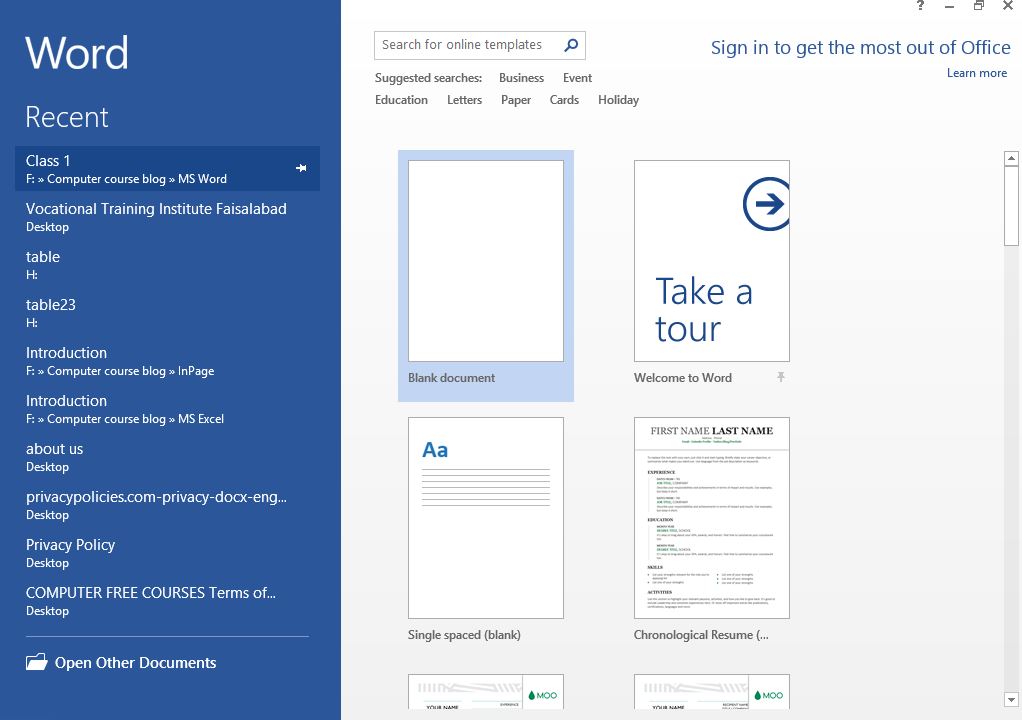The image size is (1022, 720).
Task: Open the Chronological Resume template
Action: click(x=711, y=517)
